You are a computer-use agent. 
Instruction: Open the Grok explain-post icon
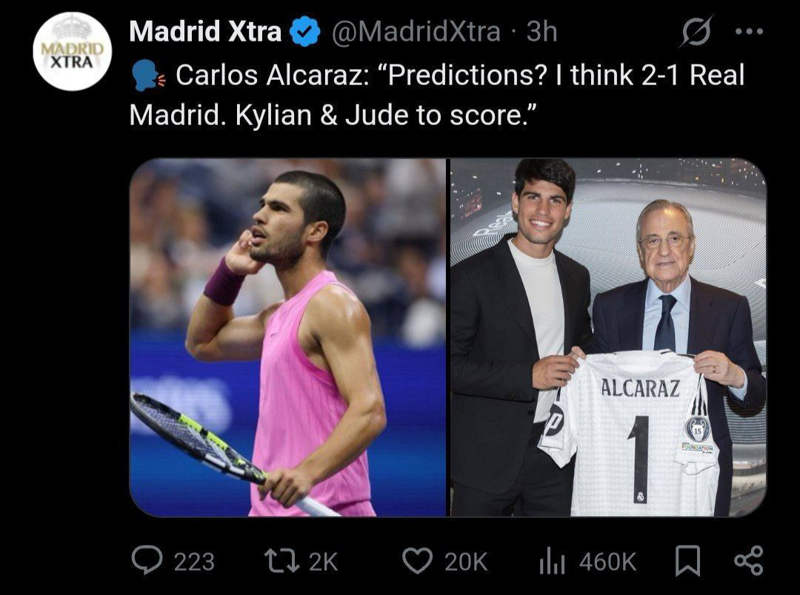tap(696, 32)
